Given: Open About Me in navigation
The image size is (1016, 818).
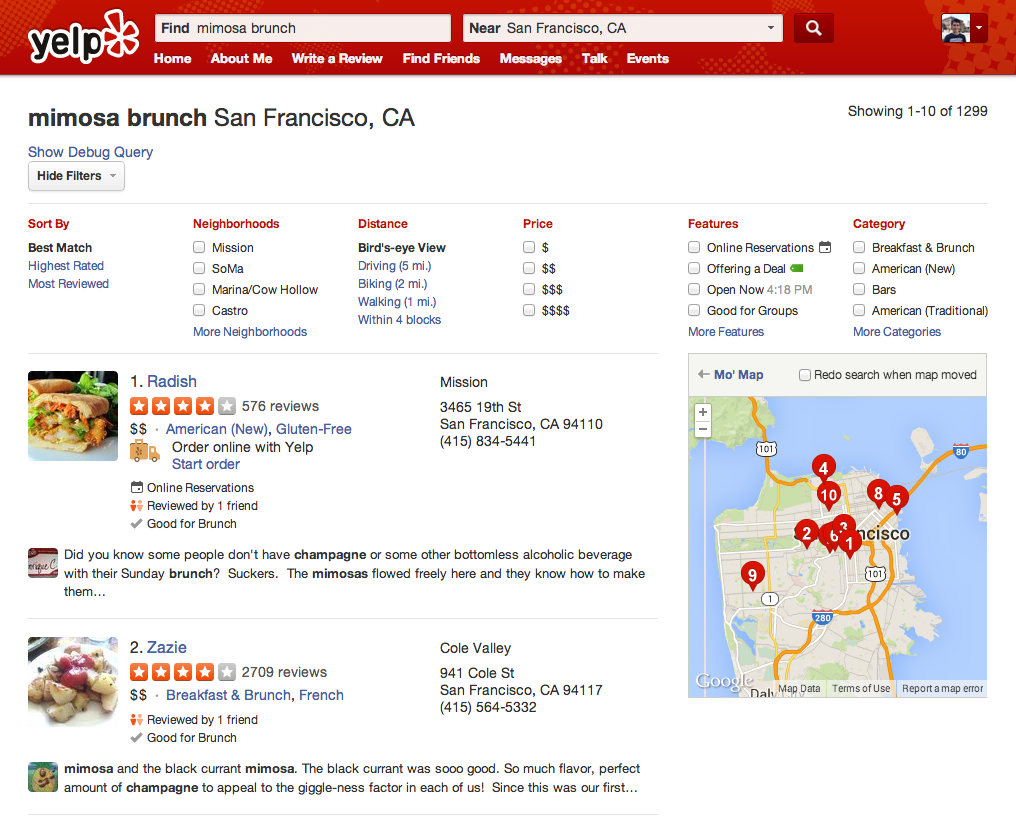Looking at the screenshot, I should (241, 58).
